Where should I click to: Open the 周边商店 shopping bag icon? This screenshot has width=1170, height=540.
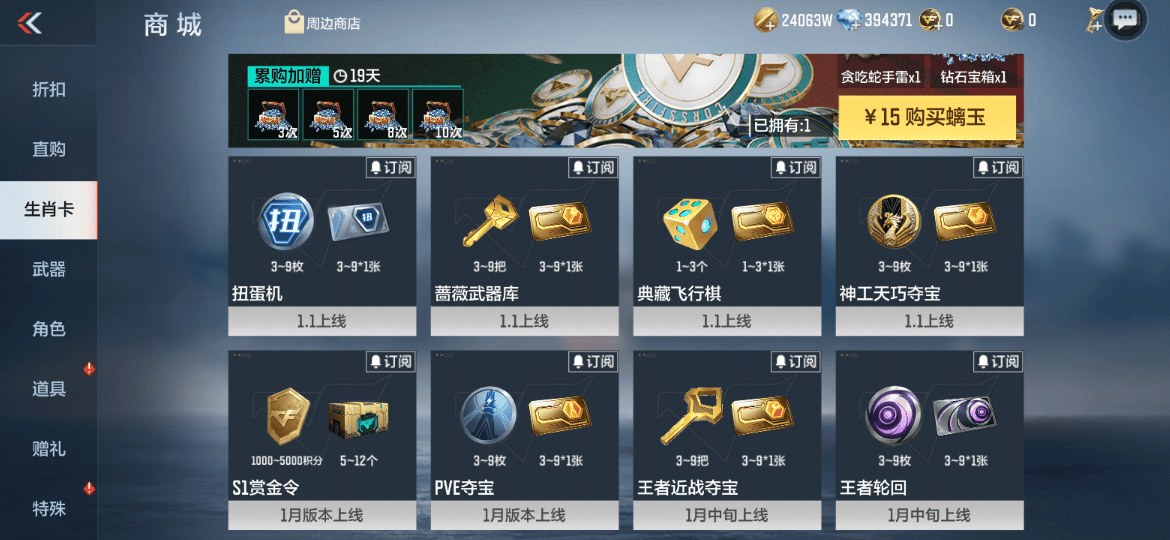[294, 22]
